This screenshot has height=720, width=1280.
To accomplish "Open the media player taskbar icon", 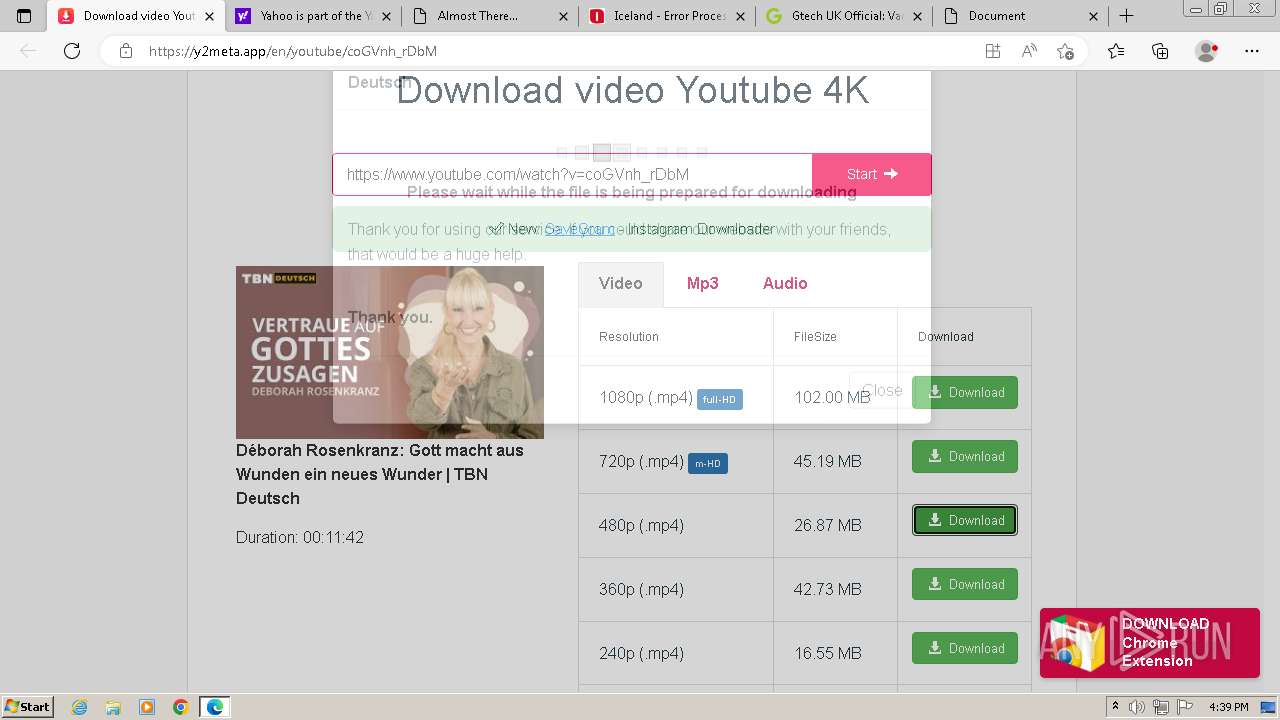I will tap(147, 707).
